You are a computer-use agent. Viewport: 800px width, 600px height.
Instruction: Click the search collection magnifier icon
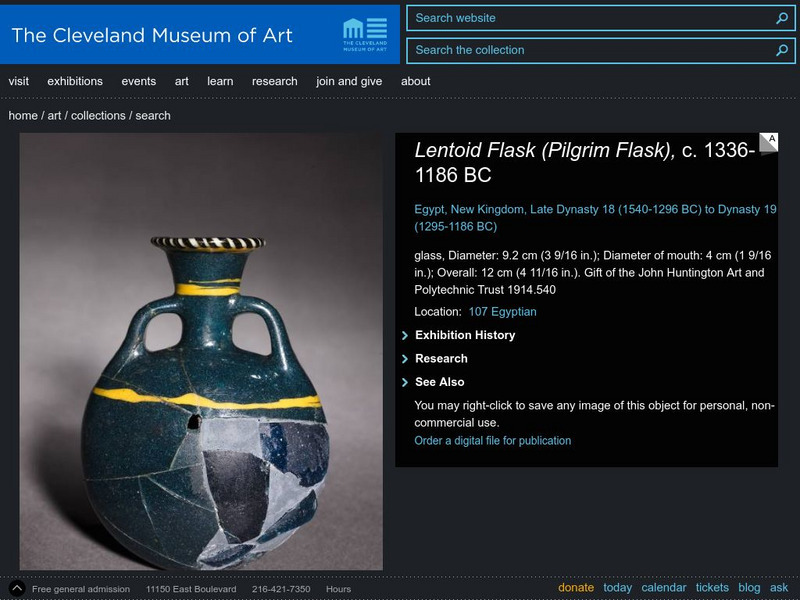tap(782, 50)
